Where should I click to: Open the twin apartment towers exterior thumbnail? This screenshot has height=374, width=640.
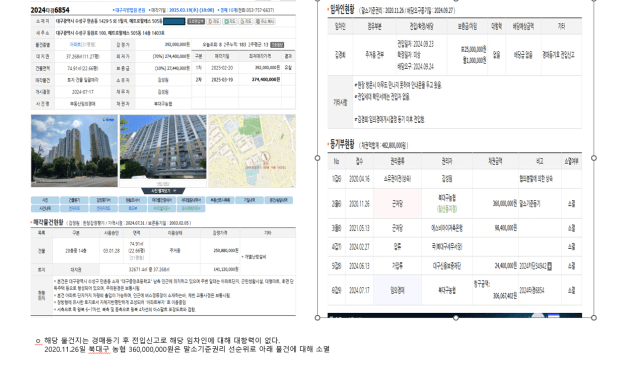click(x=74, y=151)
